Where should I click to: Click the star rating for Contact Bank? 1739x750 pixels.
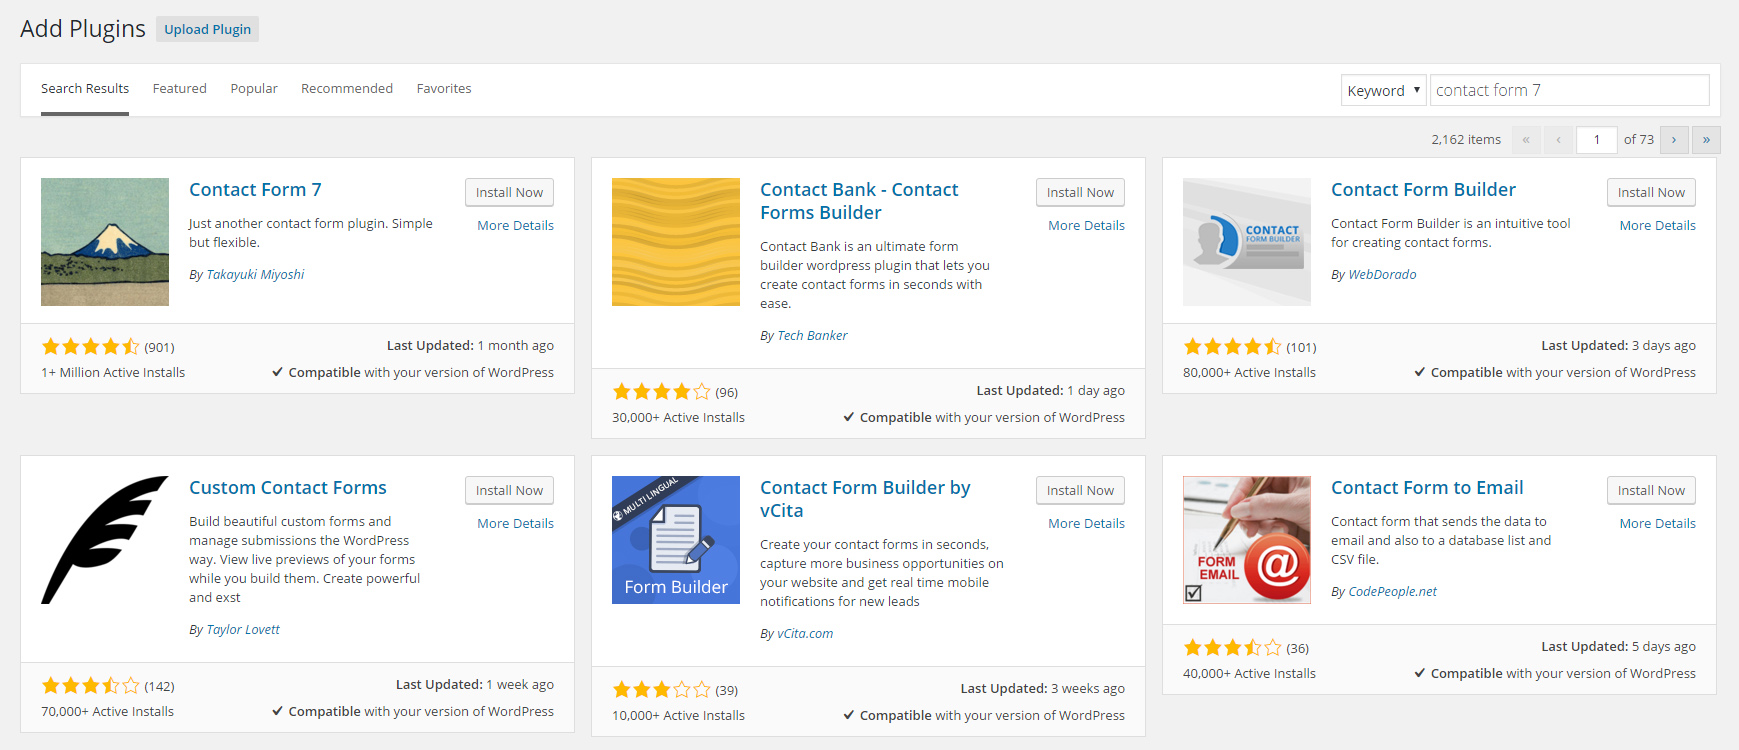point(661,392)
